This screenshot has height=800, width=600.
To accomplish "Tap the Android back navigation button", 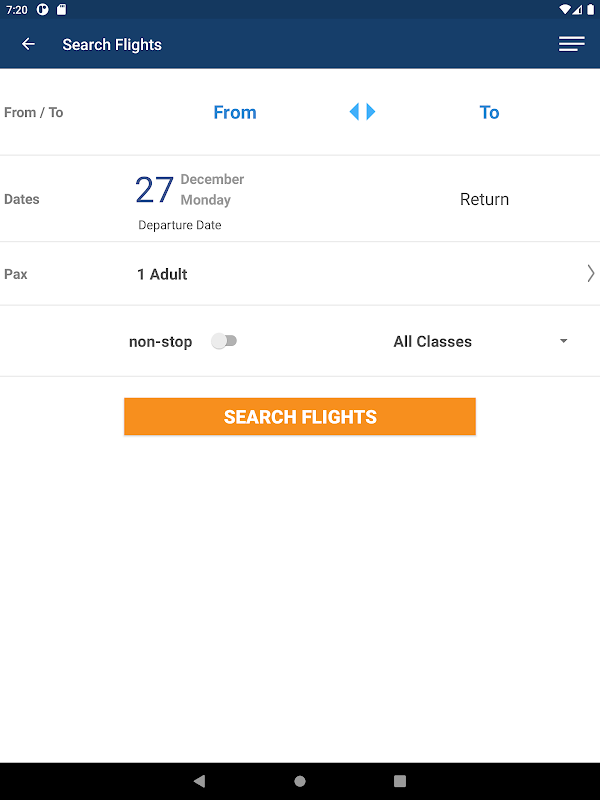I will (199, 781).
